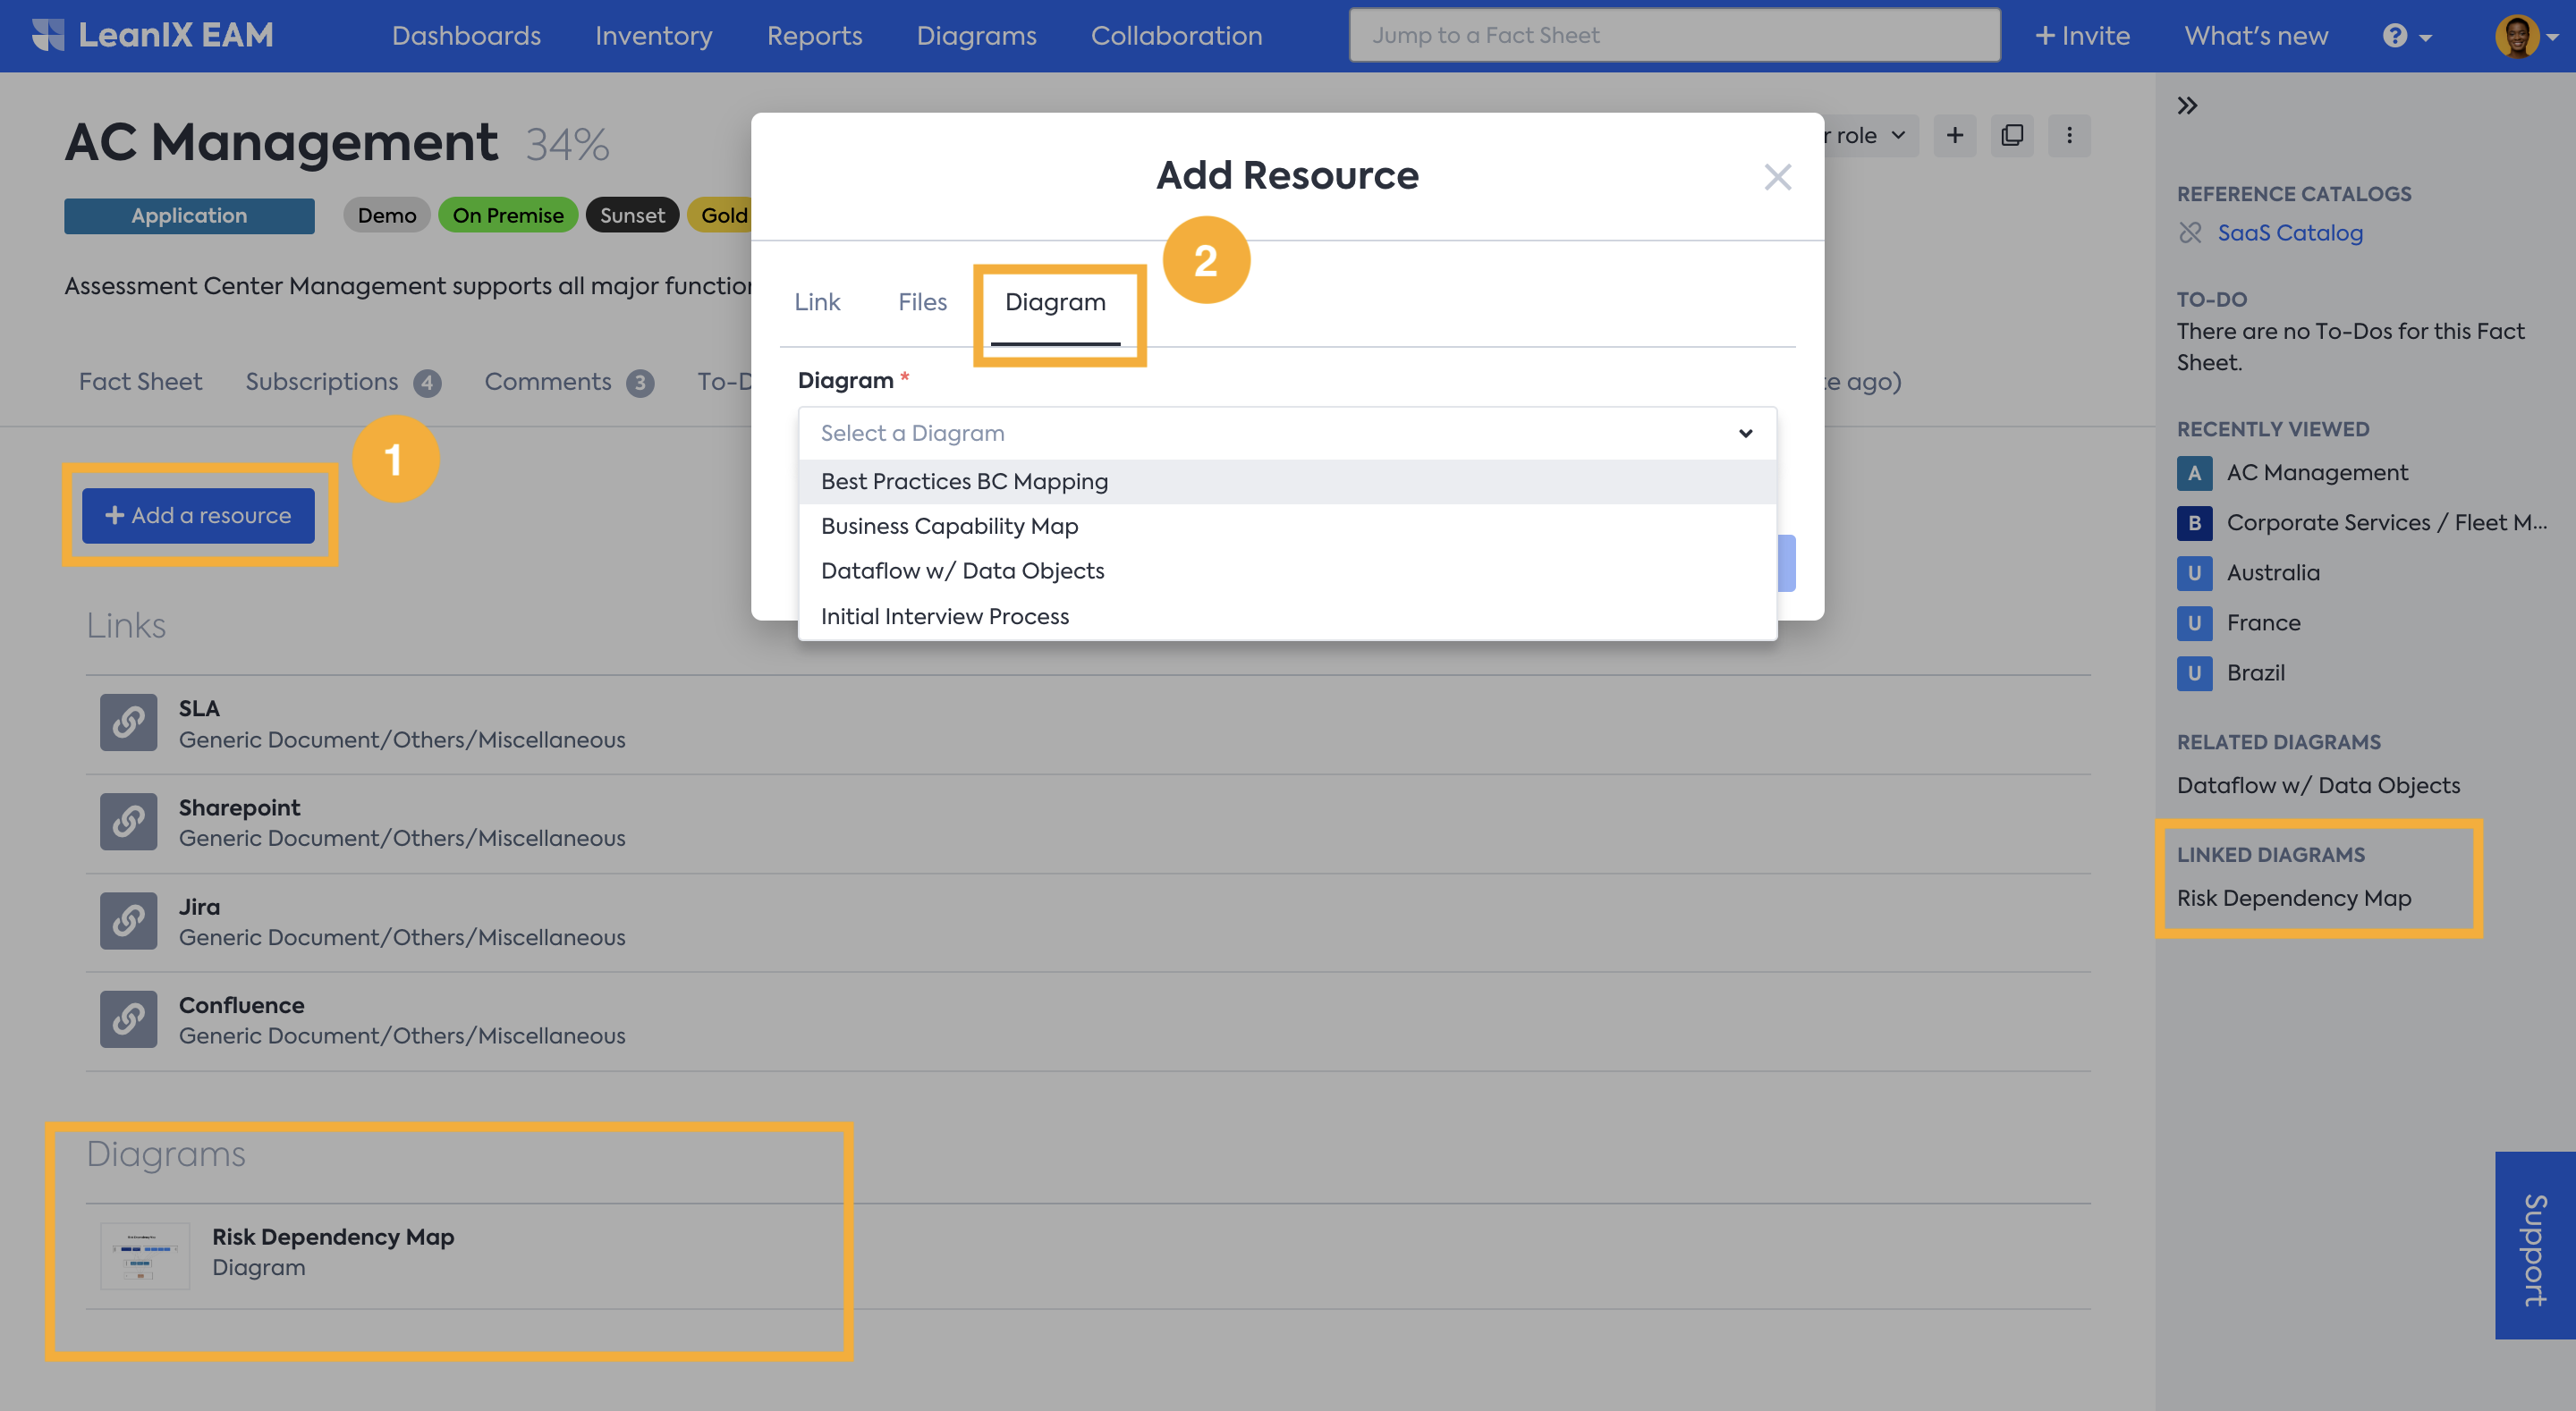
Task: Close the Add Resource dialog
Action: point(1777,177)
